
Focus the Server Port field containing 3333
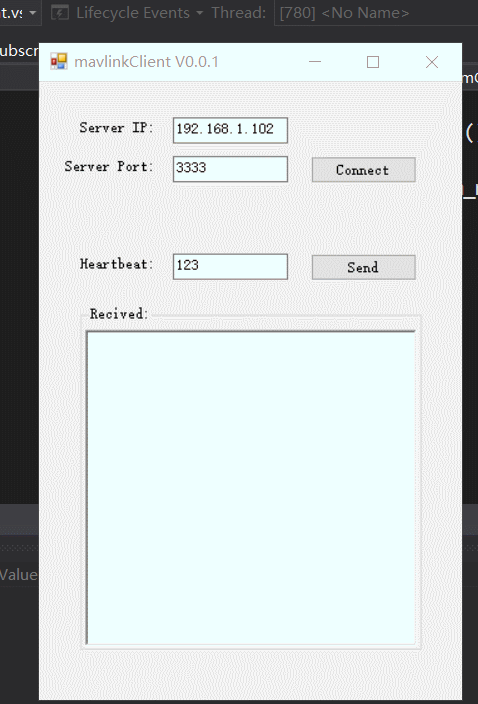point(230,169)
